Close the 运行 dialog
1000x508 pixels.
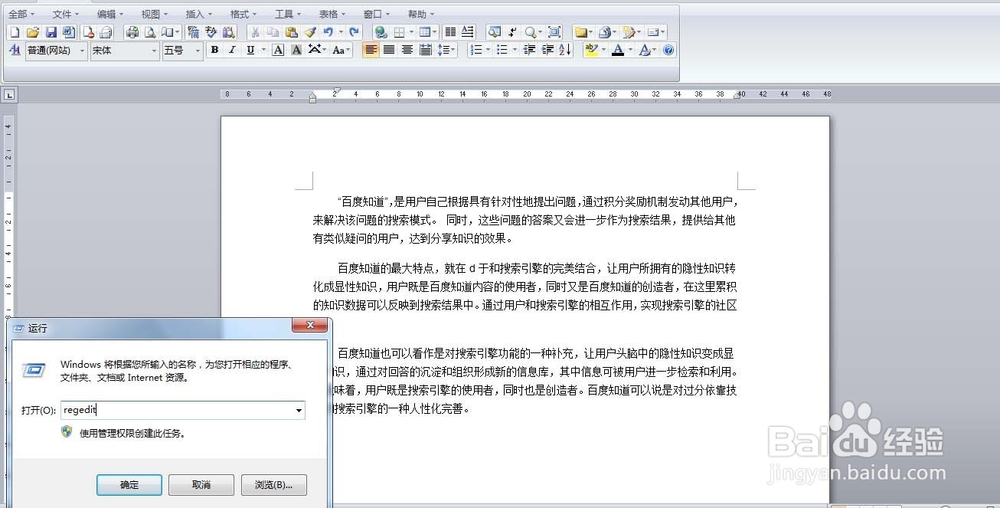(x=310, y=326)
